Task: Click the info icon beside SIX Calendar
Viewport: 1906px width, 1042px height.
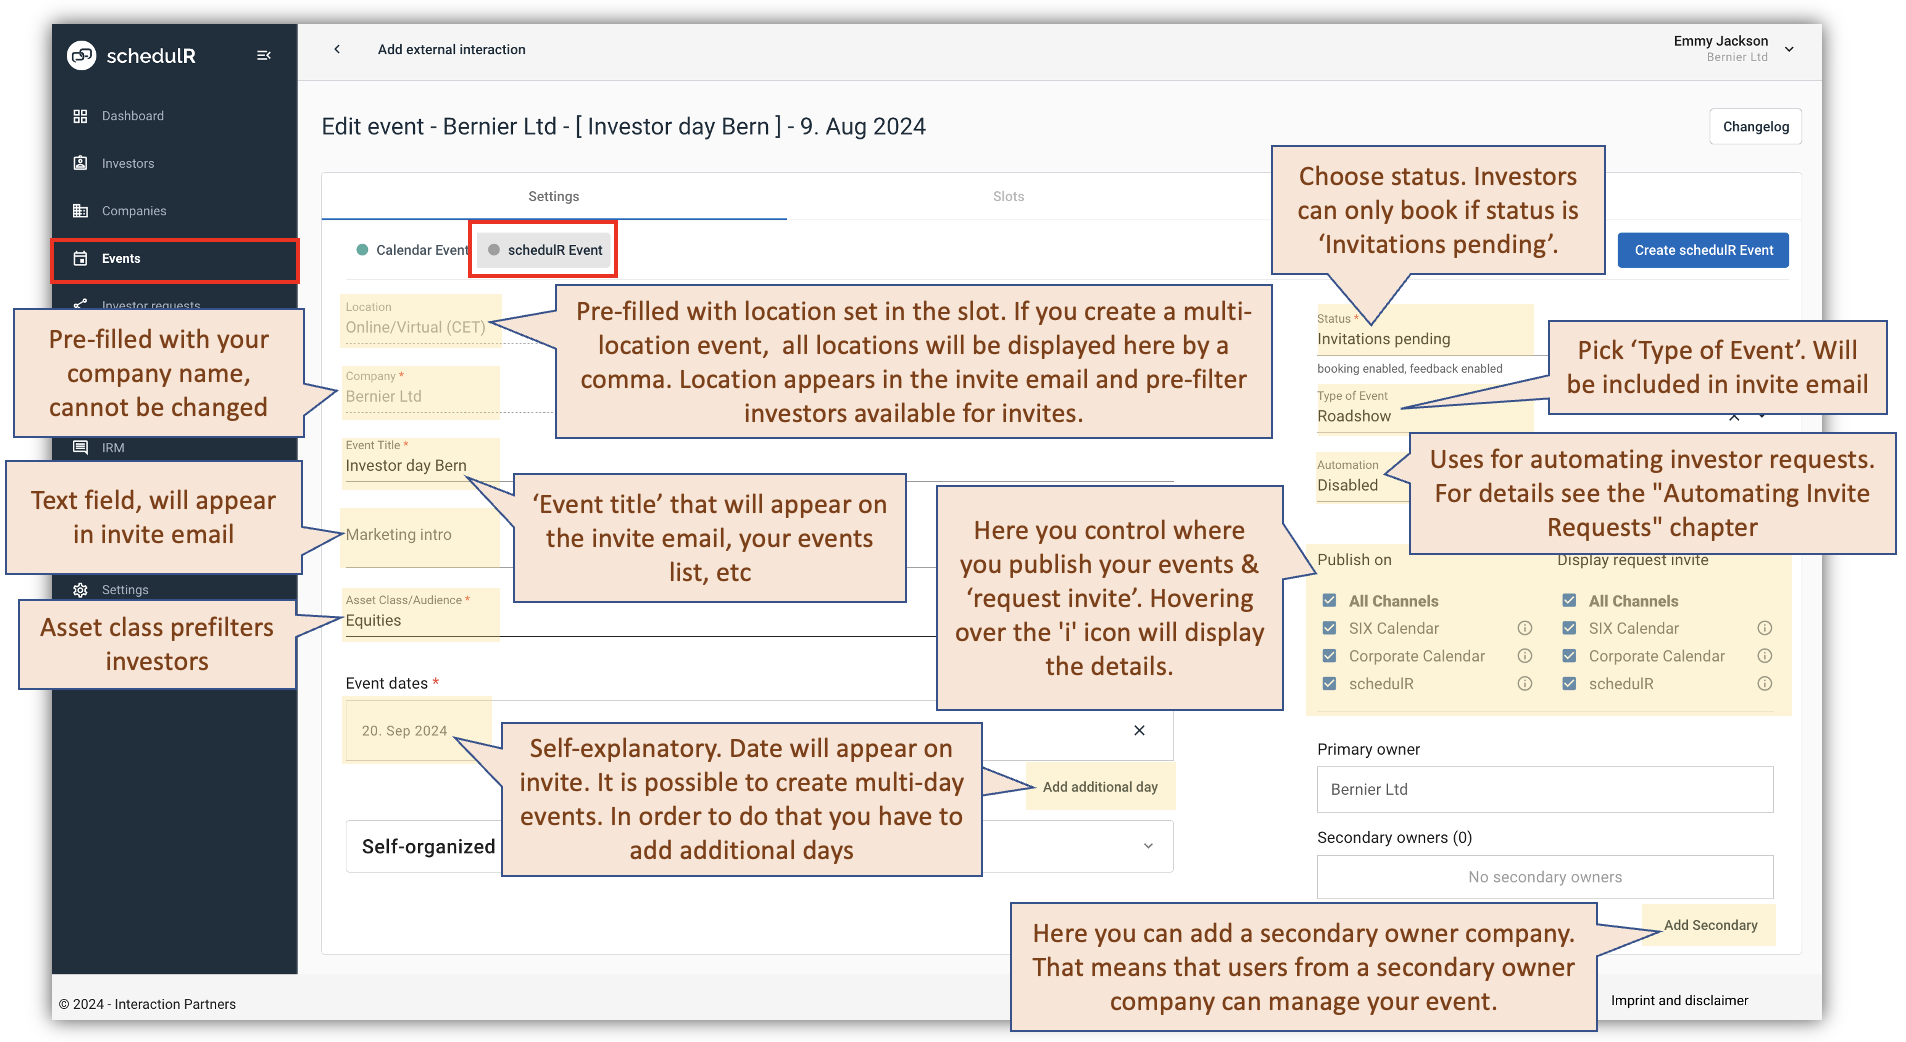Action: pos(1525,628)
